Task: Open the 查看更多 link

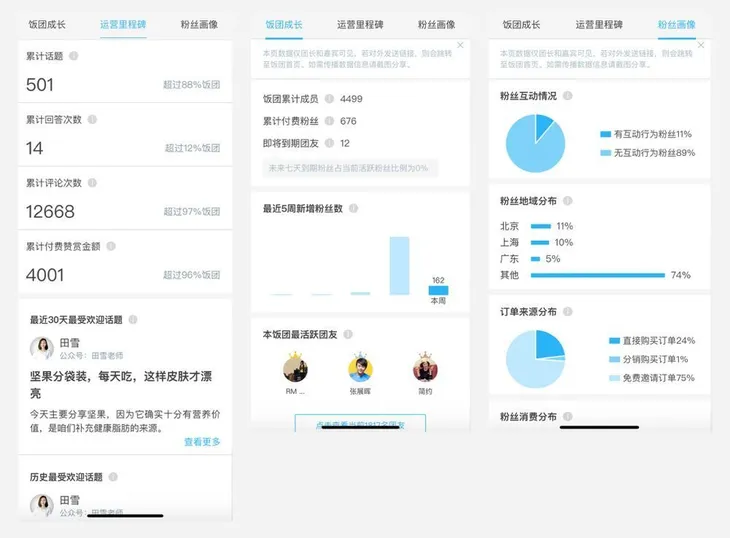Action: click(202, 442)
